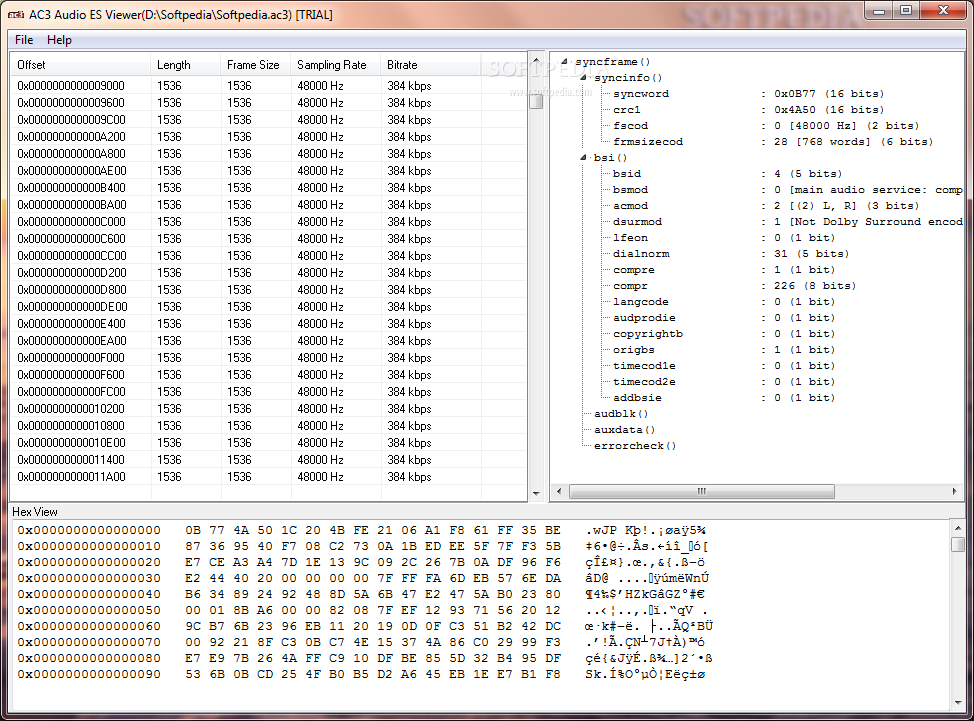Select the lfeon tree entry
The height and width of the screenshot is (721, 974).
coord(724,238)
